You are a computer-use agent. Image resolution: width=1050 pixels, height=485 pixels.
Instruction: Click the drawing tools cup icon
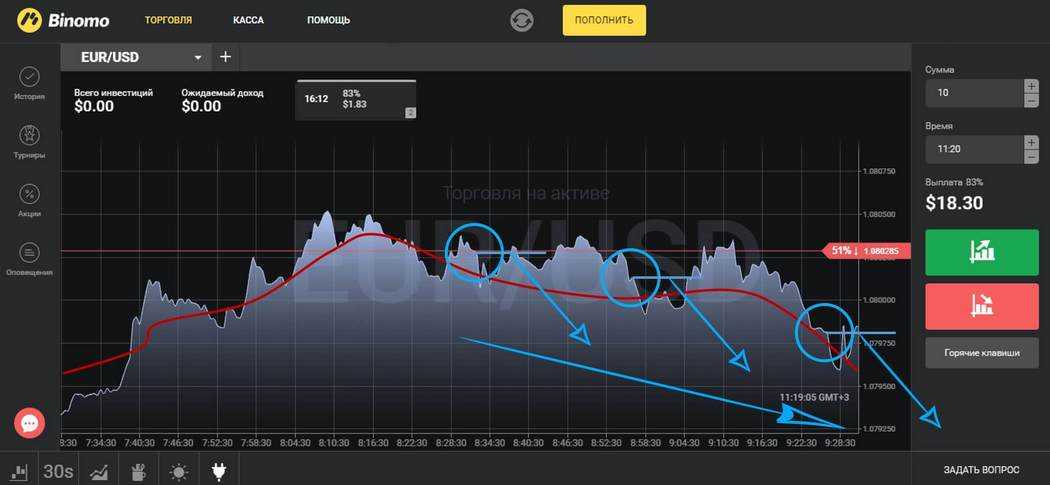[139, 471]
